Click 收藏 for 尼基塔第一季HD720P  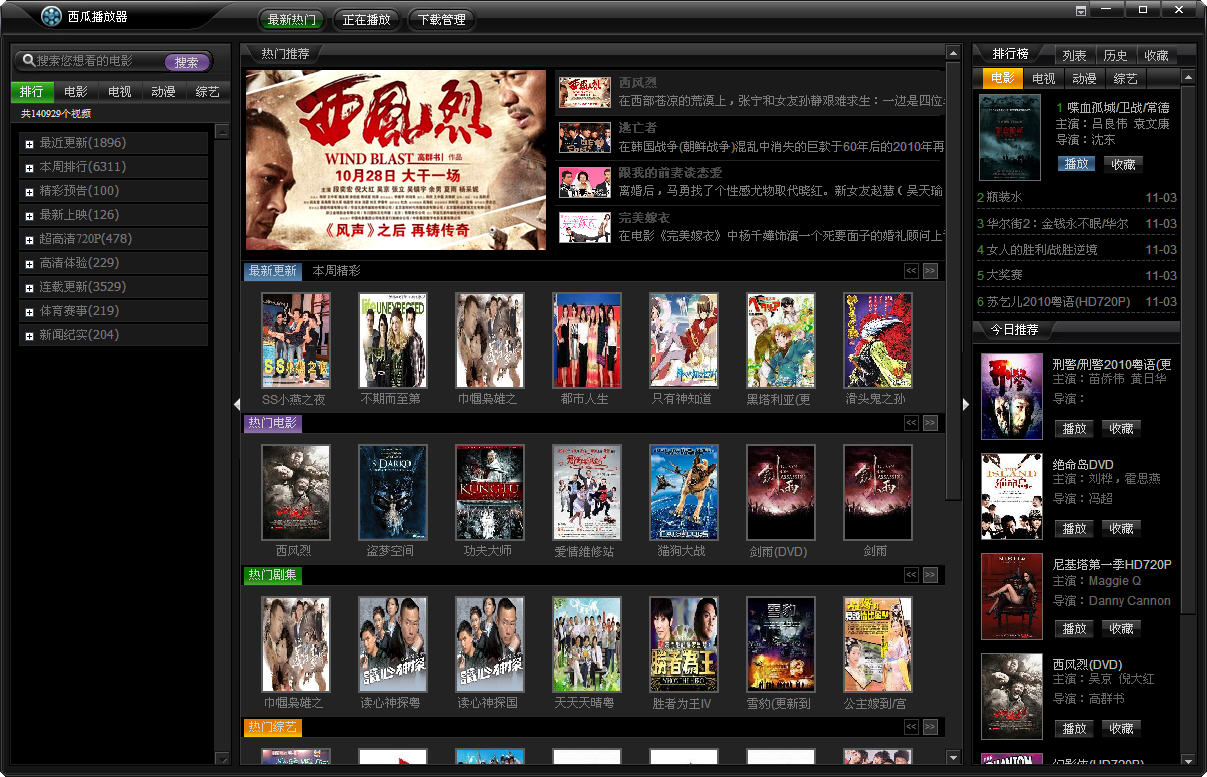click(x=1121, y=628)
